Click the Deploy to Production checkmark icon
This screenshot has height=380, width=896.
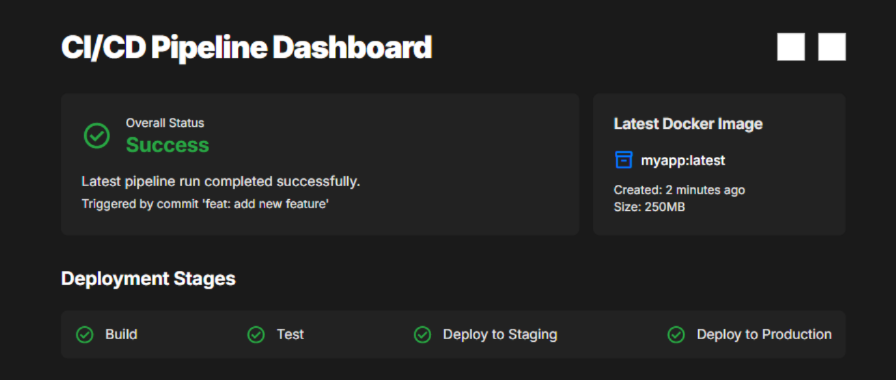tap(676, 334)
